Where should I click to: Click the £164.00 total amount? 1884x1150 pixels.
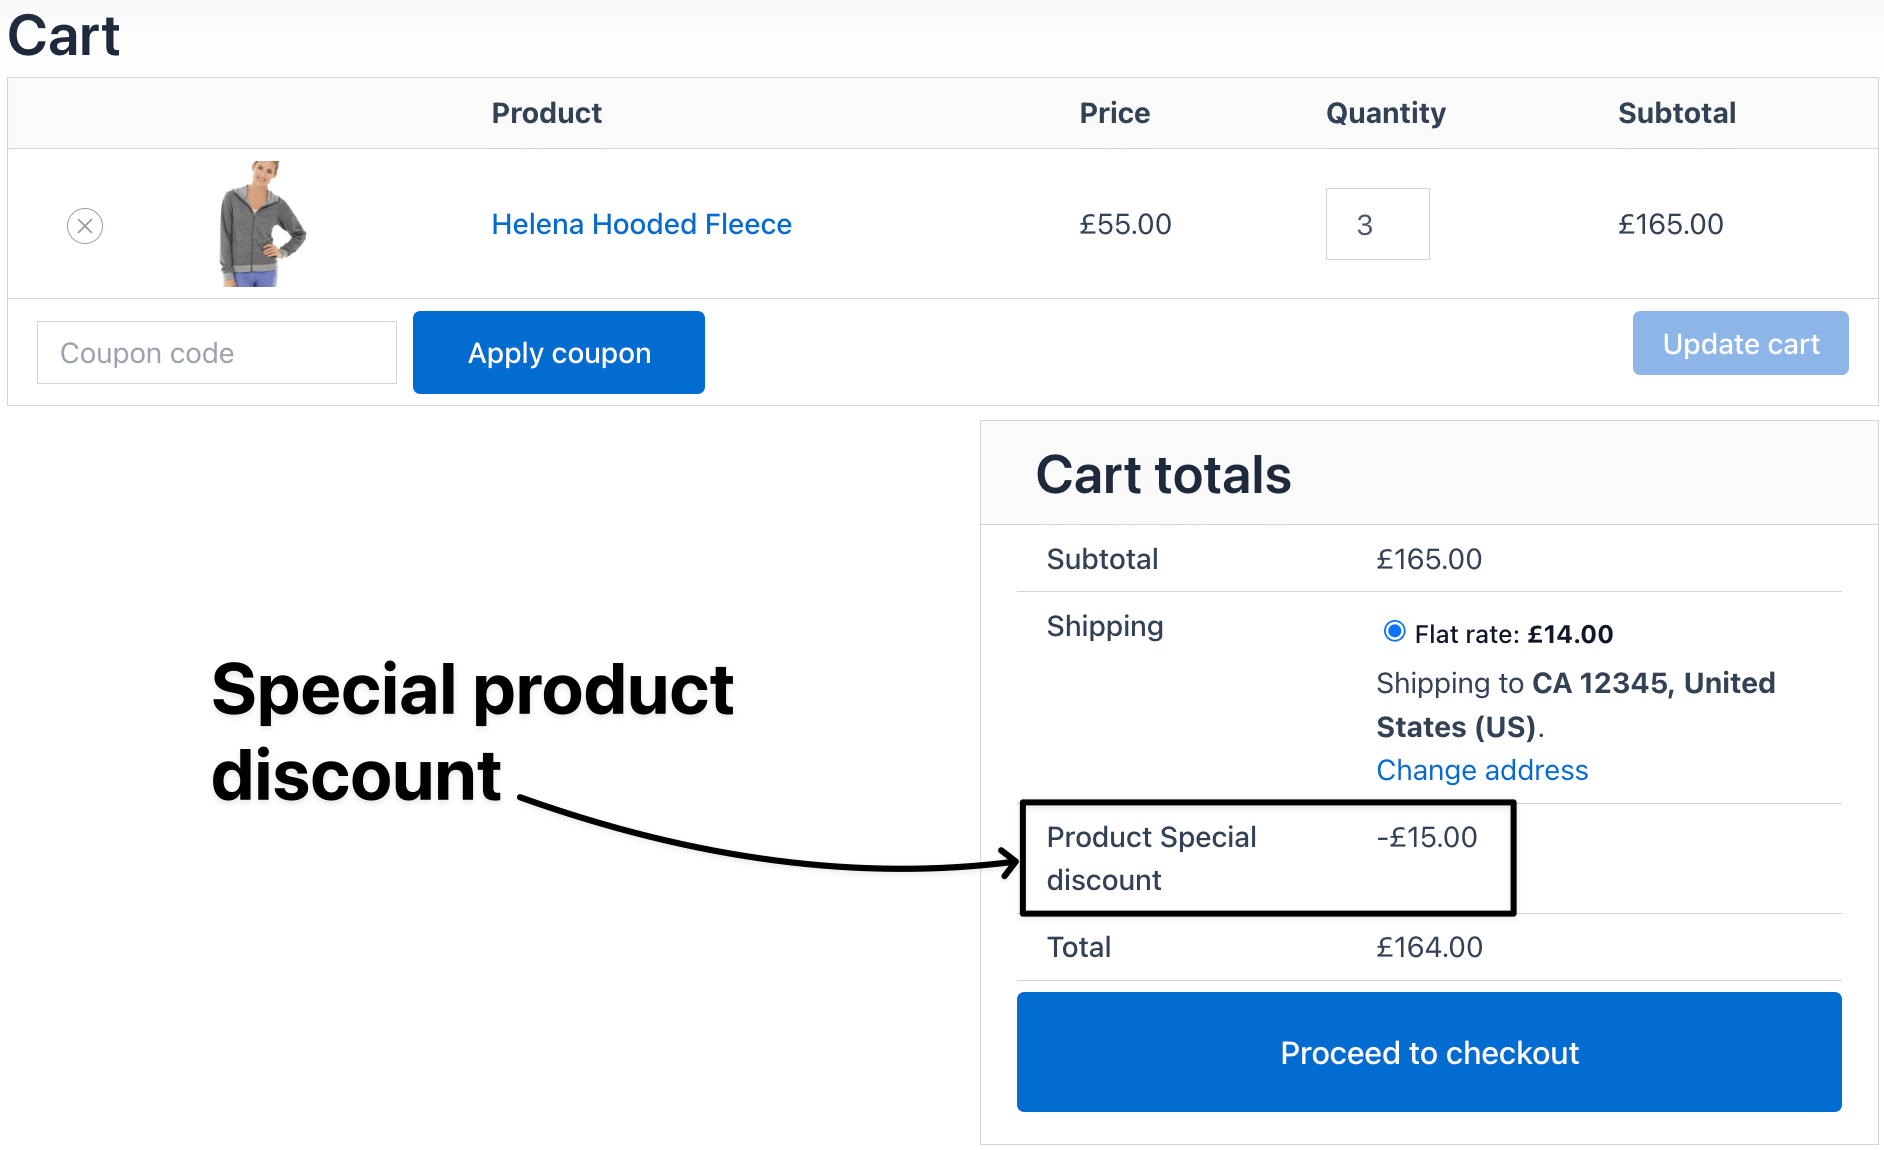[x=1429, y=947]
